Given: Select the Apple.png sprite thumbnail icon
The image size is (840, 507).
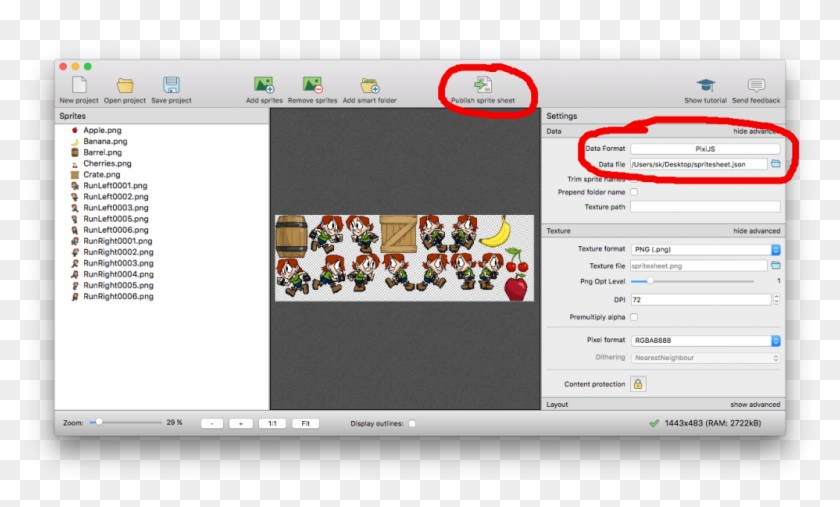Looking at the screenshot, I should (x=75, y=130).
